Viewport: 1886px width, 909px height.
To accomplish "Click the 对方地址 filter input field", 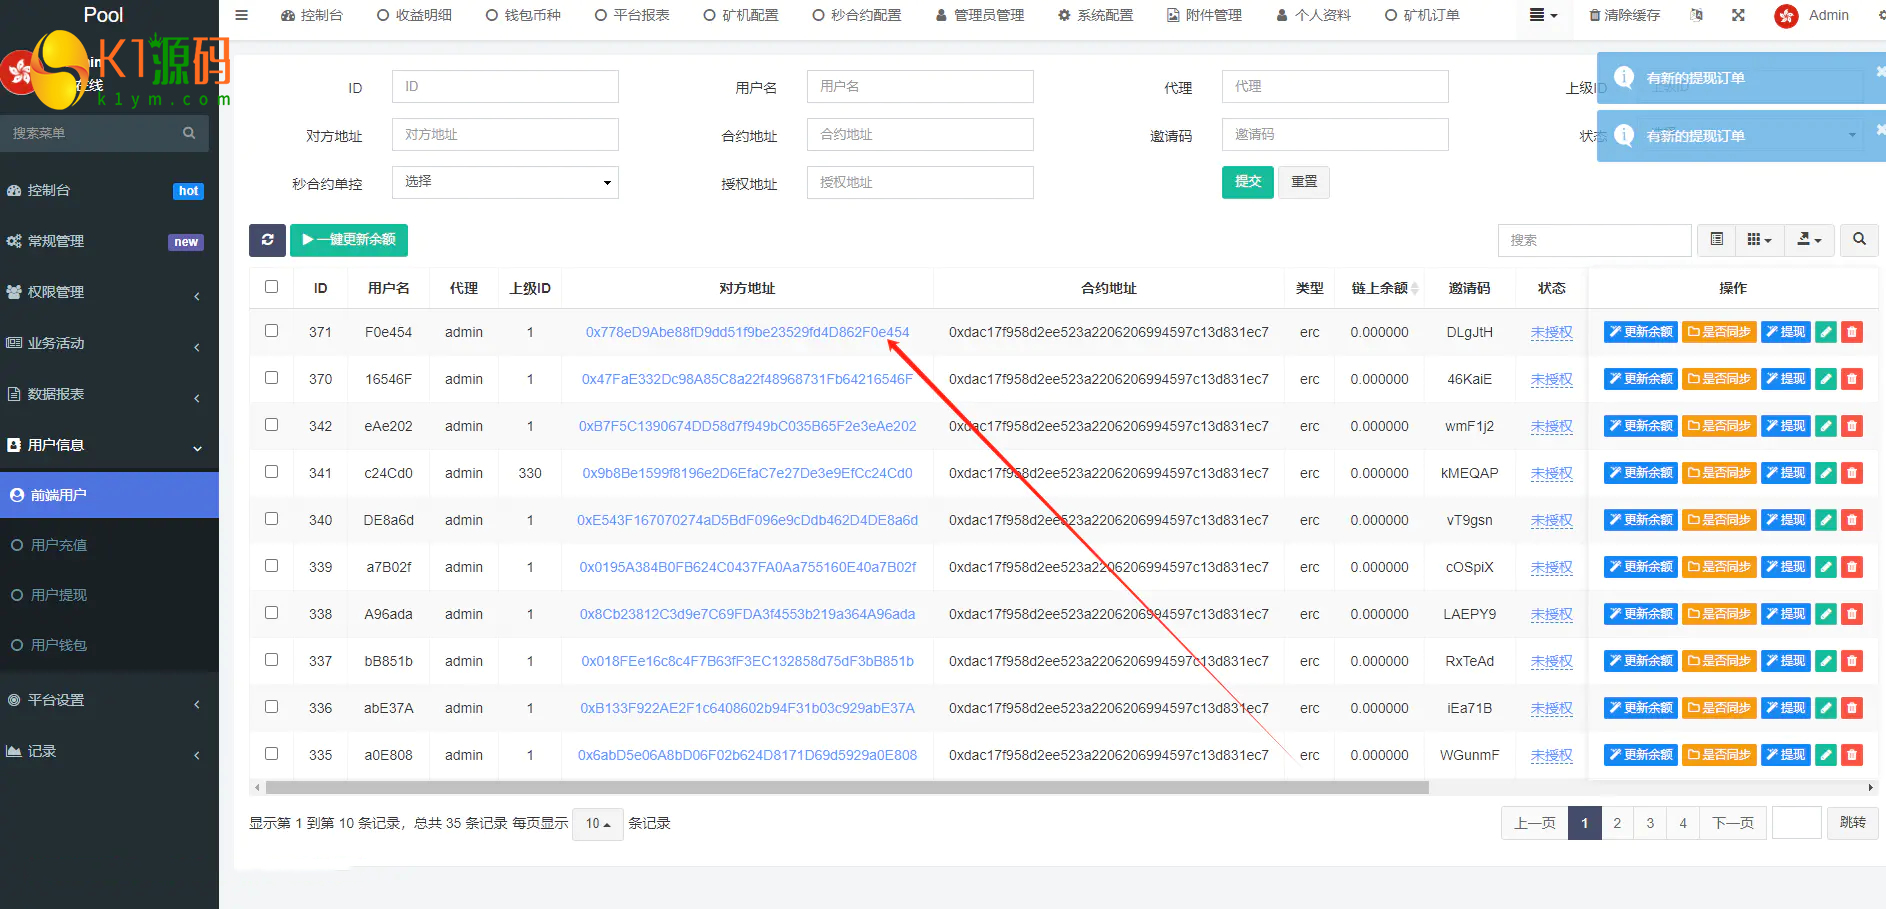I will coord(505,135).
